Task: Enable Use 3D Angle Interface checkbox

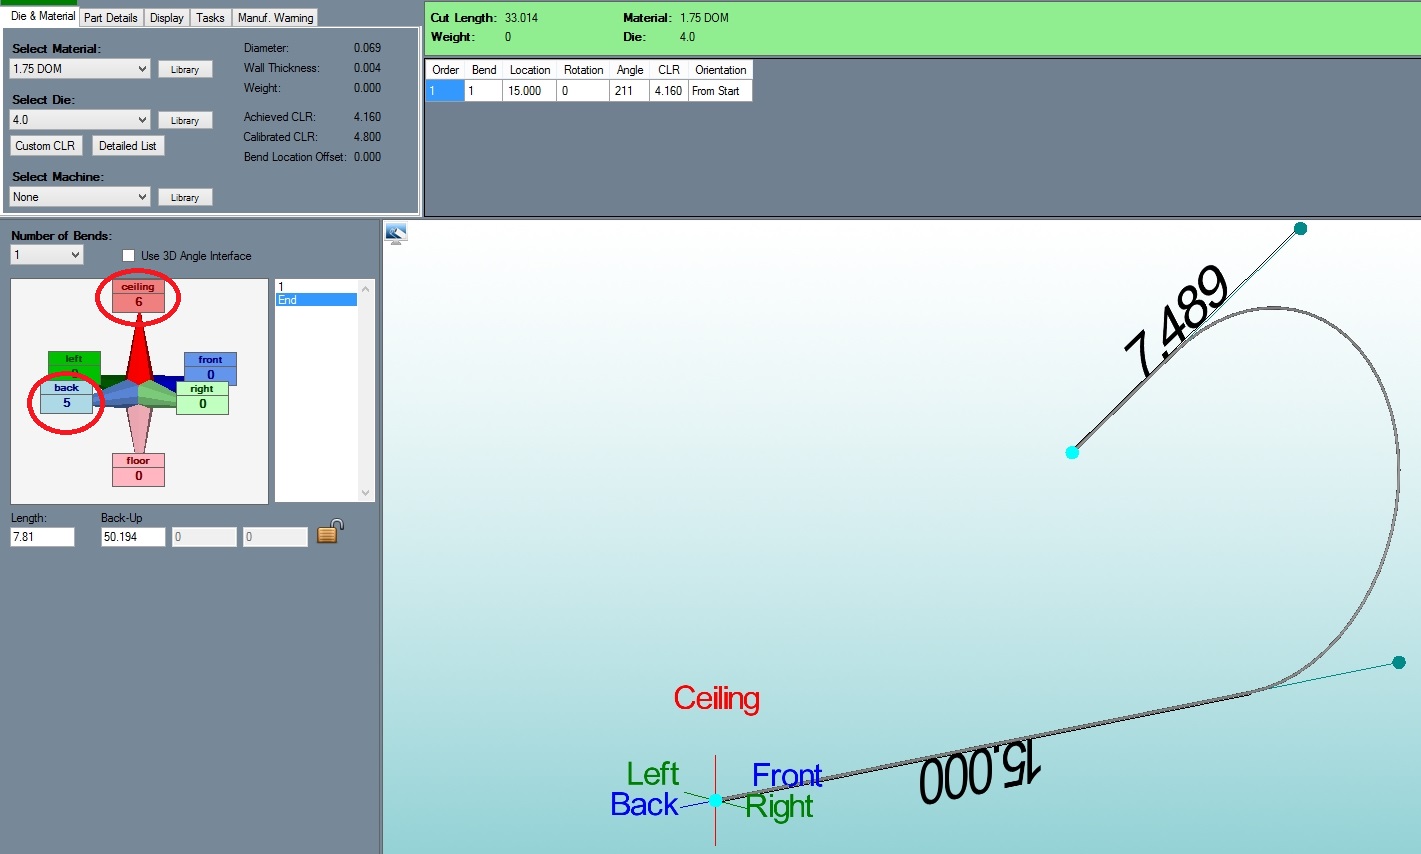Action: (128, 256)
